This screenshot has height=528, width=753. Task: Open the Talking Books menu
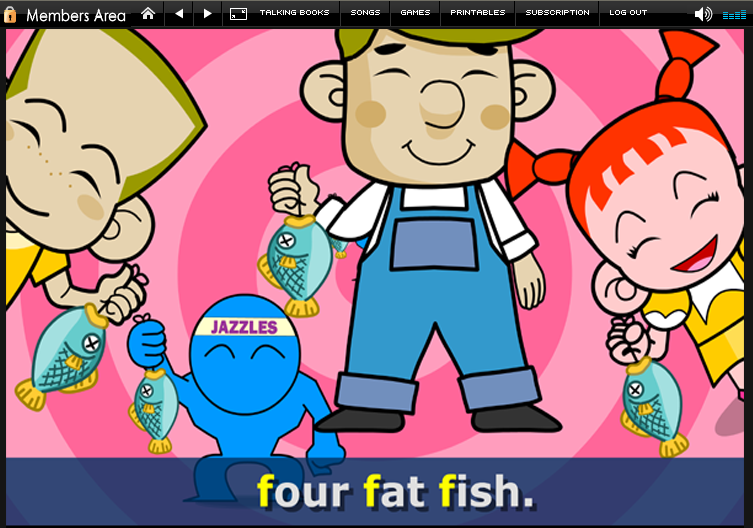(x=294, y=12)
